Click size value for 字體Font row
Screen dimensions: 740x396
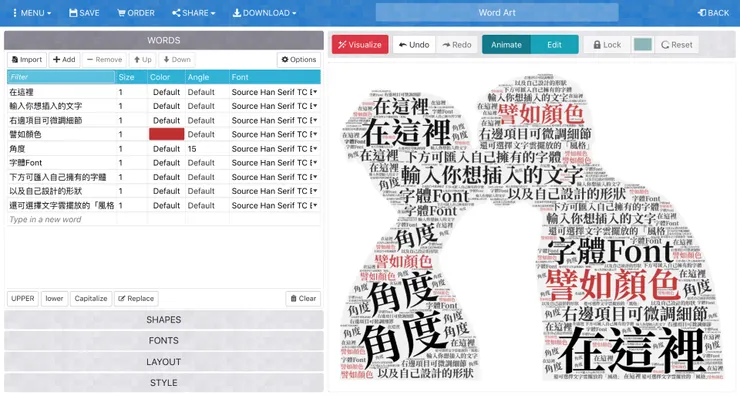pyautogui.click(x=131, y=163)
